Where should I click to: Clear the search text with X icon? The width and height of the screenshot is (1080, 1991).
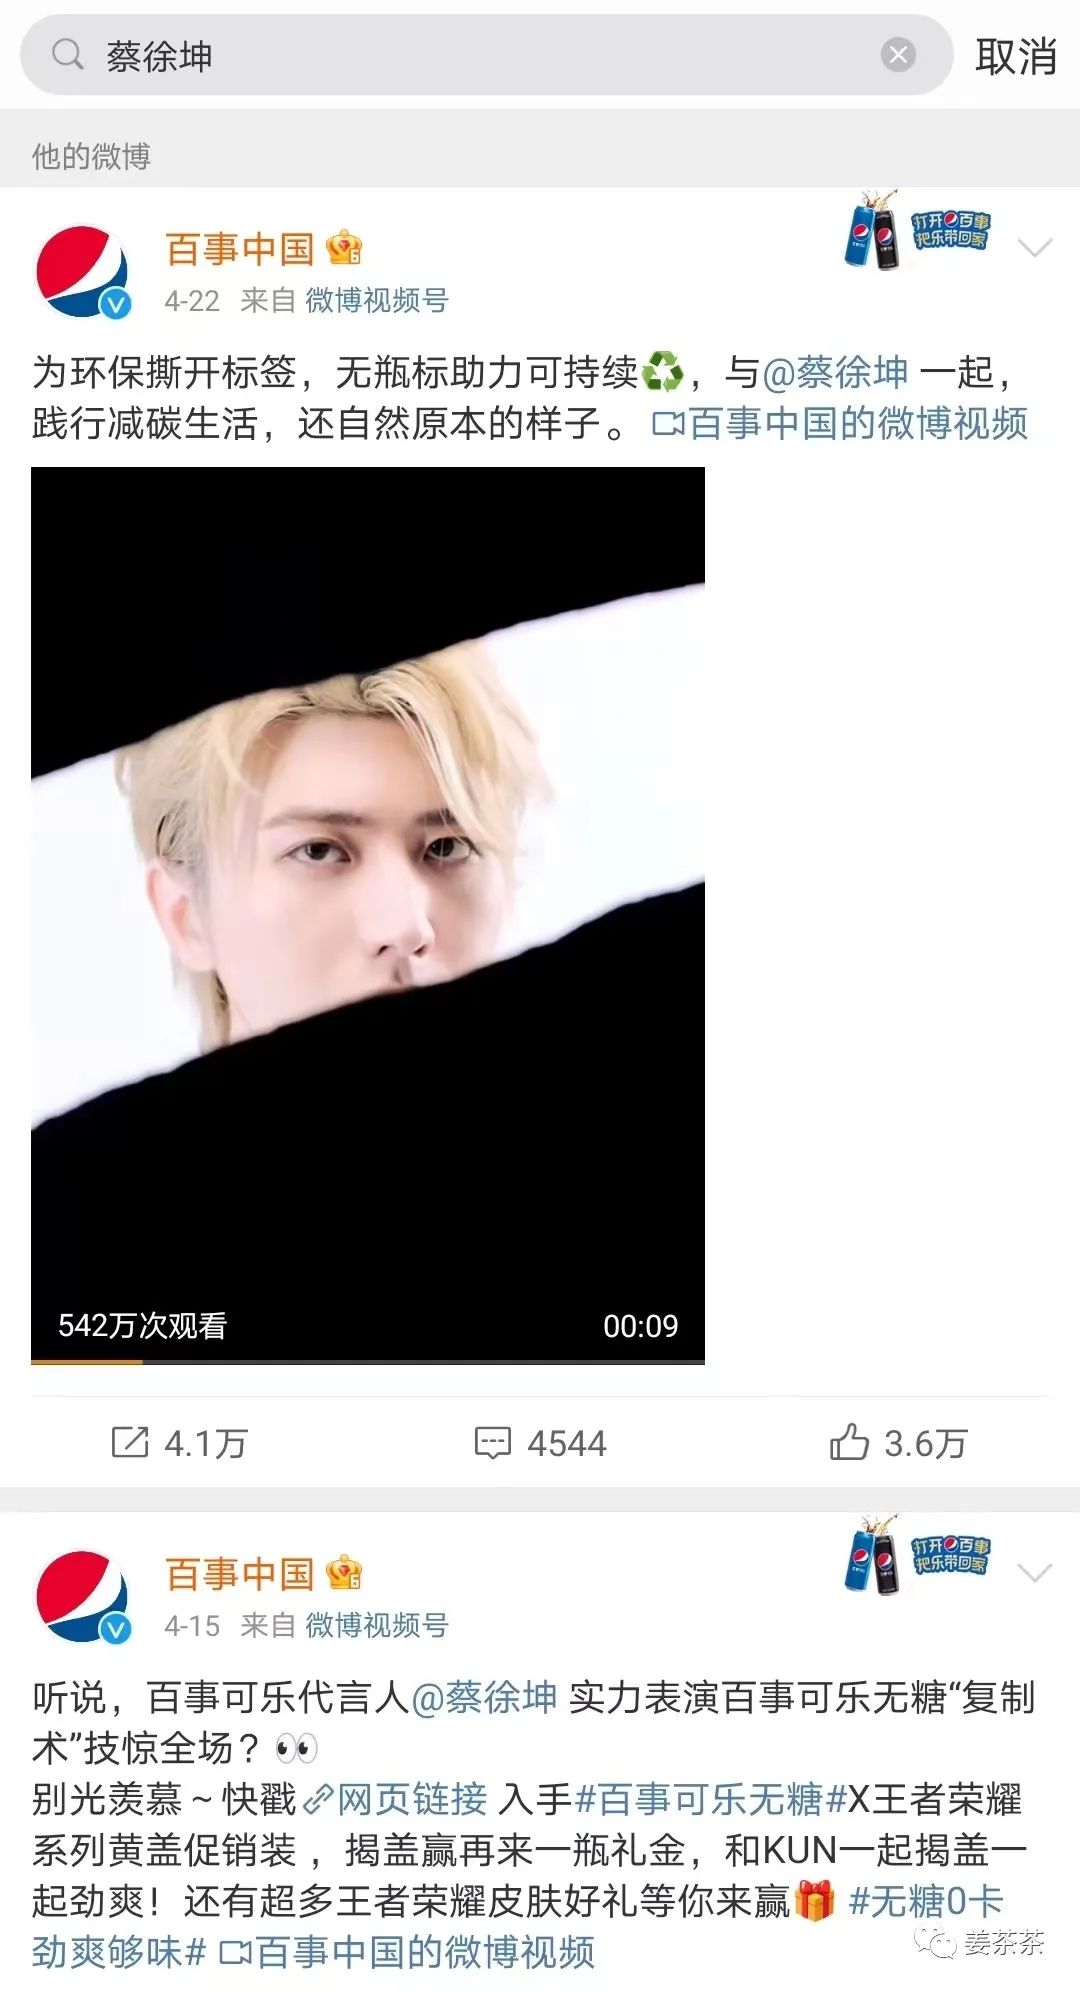tap(898, 55)
